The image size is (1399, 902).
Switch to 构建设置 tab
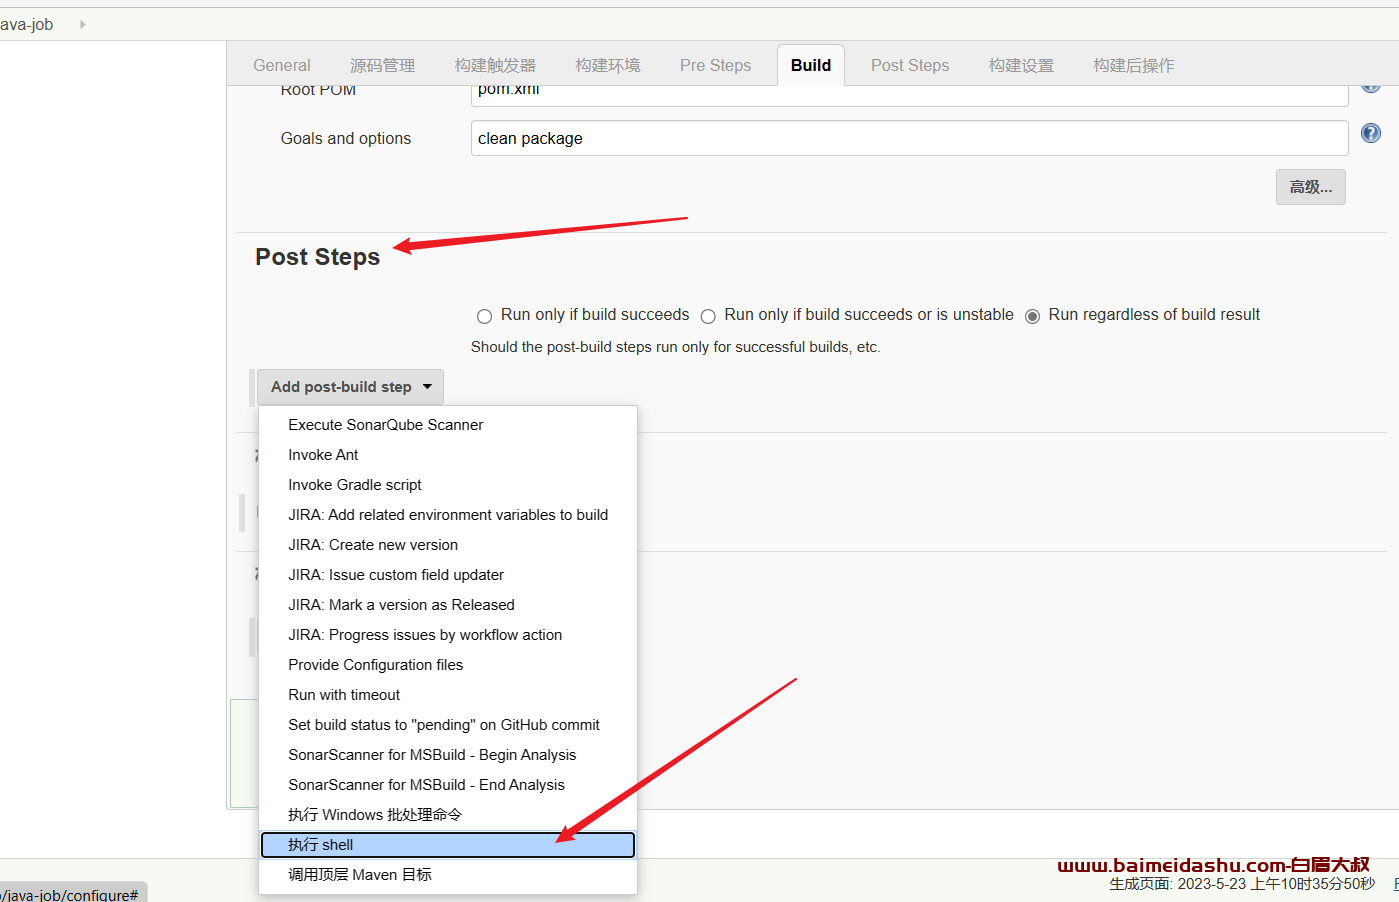1021,65
